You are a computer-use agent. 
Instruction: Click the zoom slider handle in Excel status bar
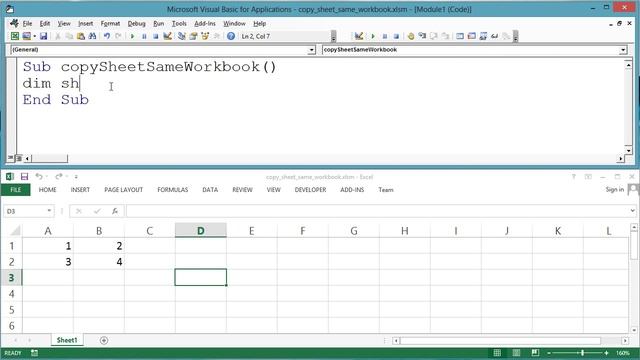582,353
